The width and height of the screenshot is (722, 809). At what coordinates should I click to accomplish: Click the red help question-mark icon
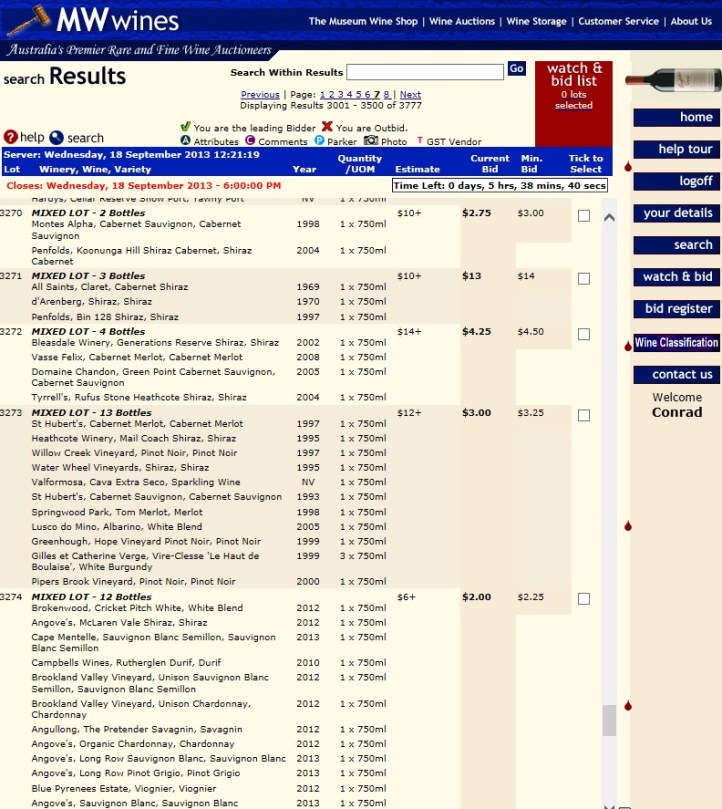click(x=10, y=137)
